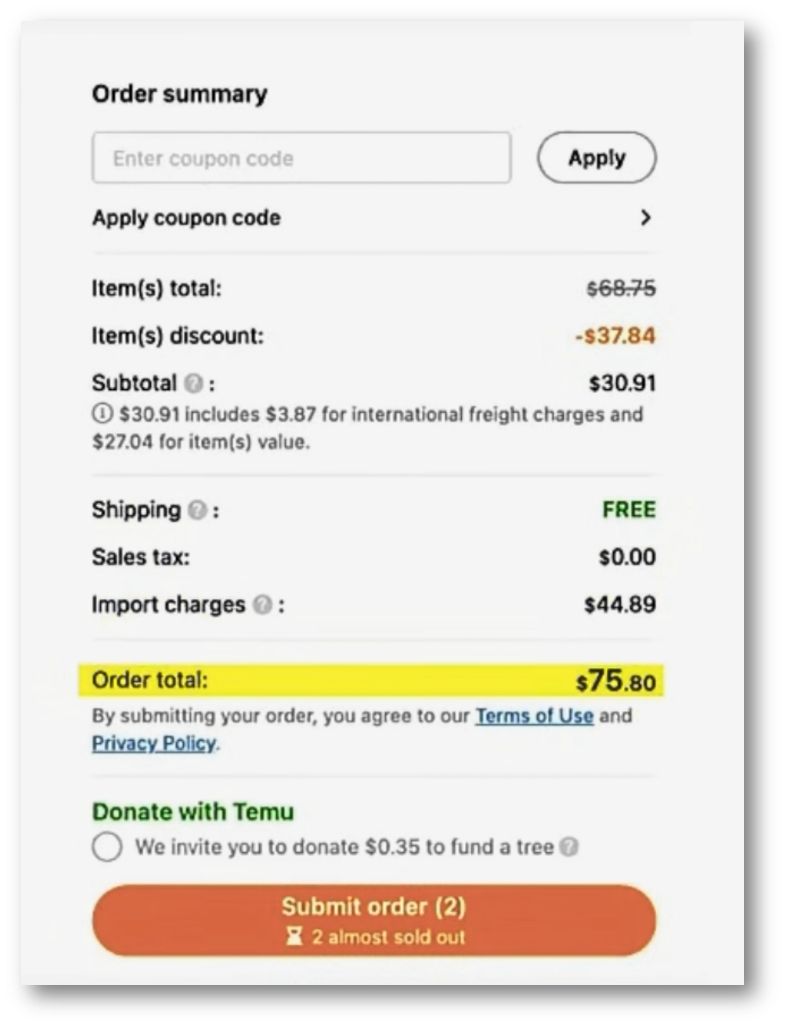Click the Donate with Temu heading

193,812
